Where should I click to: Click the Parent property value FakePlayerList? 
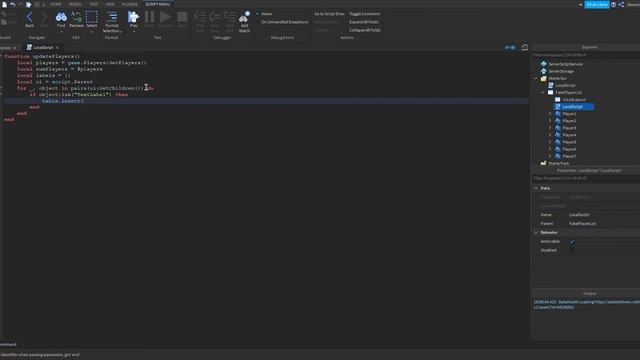tap(582, 224)
